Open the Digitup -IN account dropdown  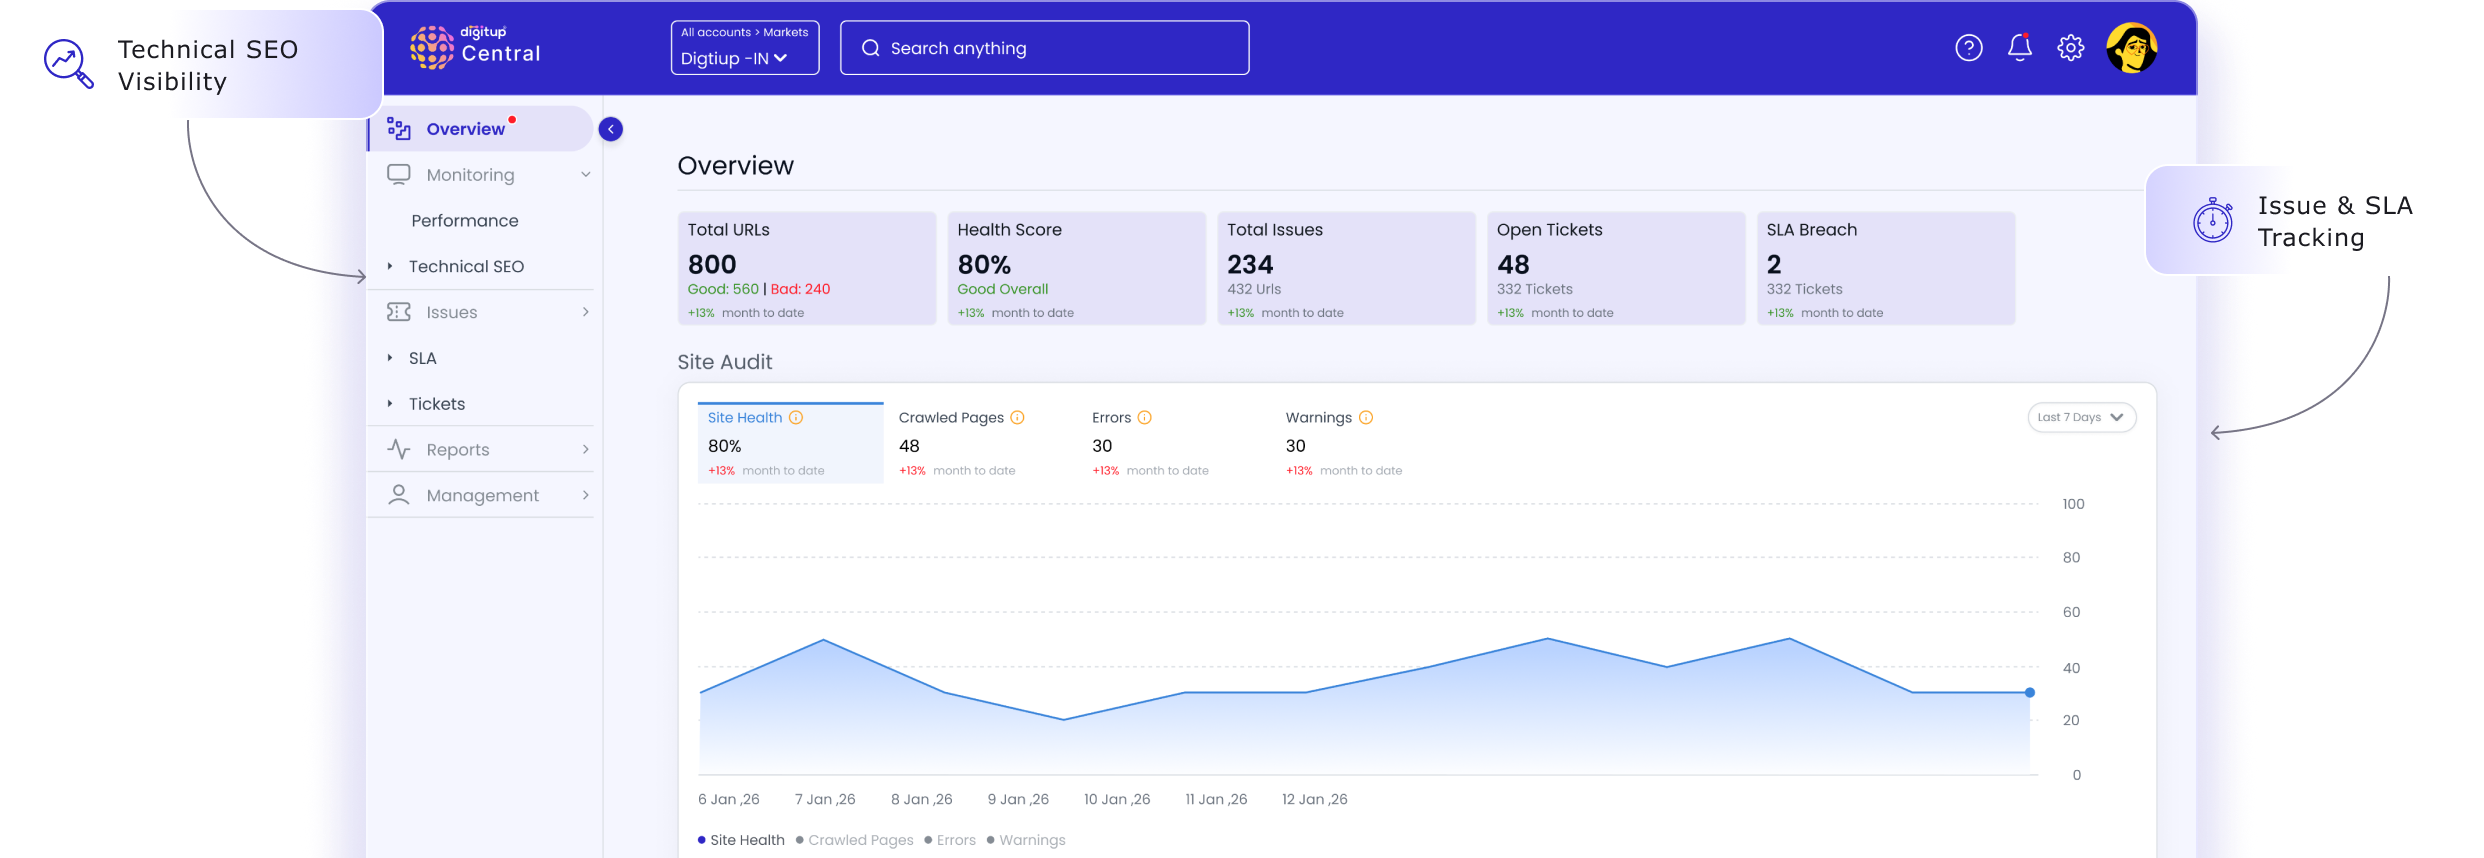point(745,48)
